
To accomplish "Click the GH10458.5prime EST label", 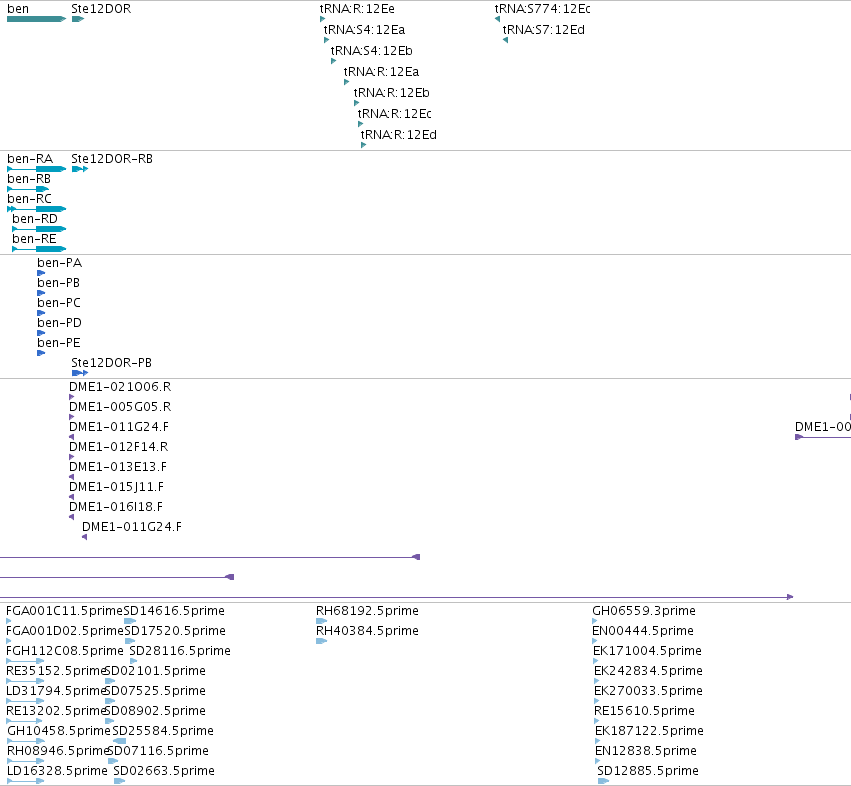I will pos(59,731).
